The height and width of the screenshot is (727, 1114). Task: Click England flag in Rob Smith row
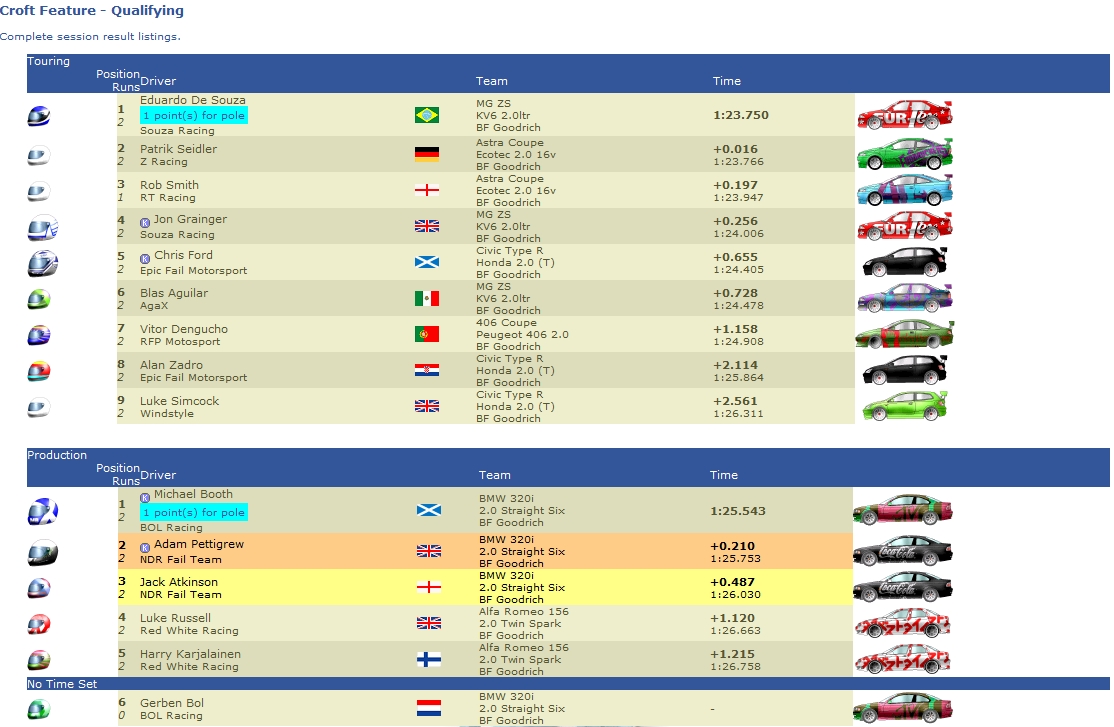[x=427, y=190]
